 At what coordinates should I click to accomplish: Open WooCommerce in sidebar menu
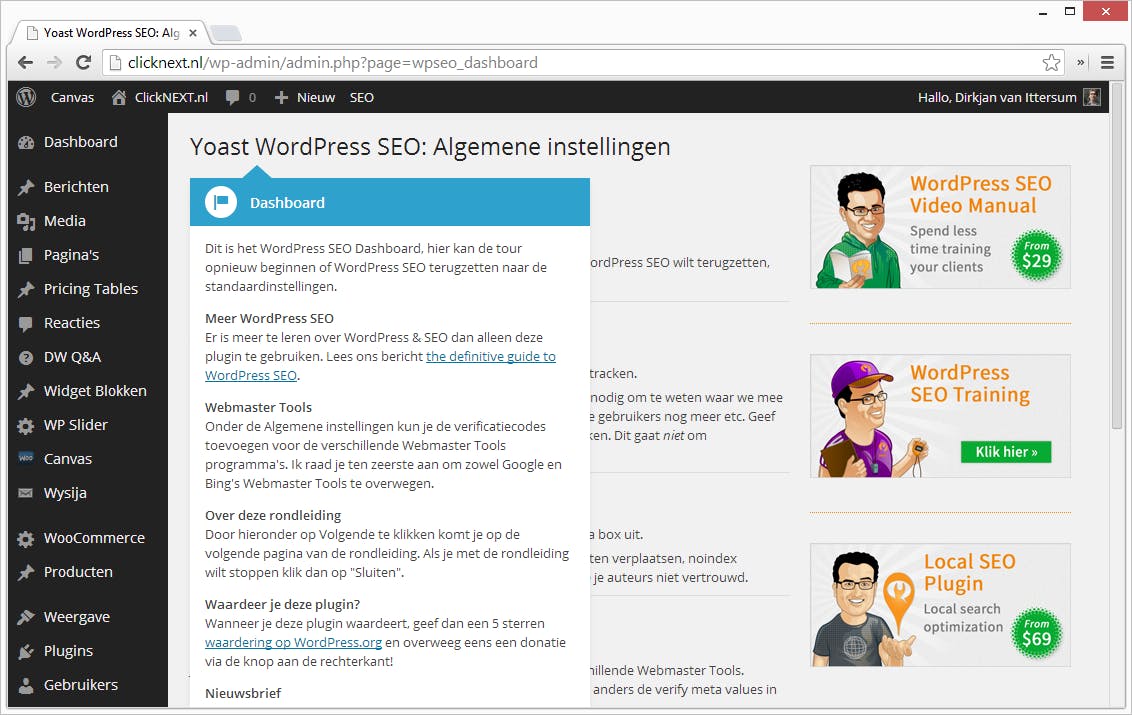click(x=94, y=539)
